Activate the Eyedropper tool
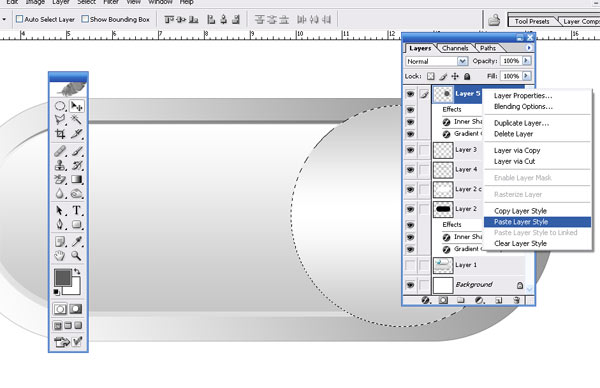Viewport: 600px width, 388px height. (x=77, y=241)
